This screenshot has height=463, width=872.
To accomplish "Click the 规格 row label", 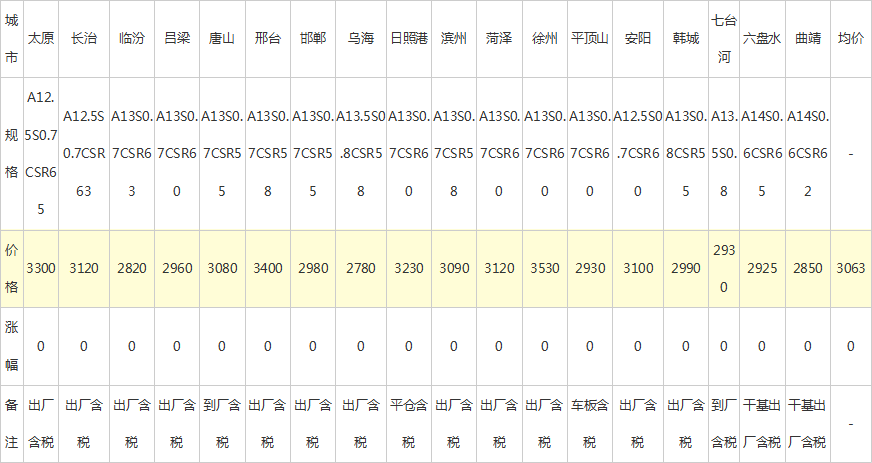I will [11, 155].
